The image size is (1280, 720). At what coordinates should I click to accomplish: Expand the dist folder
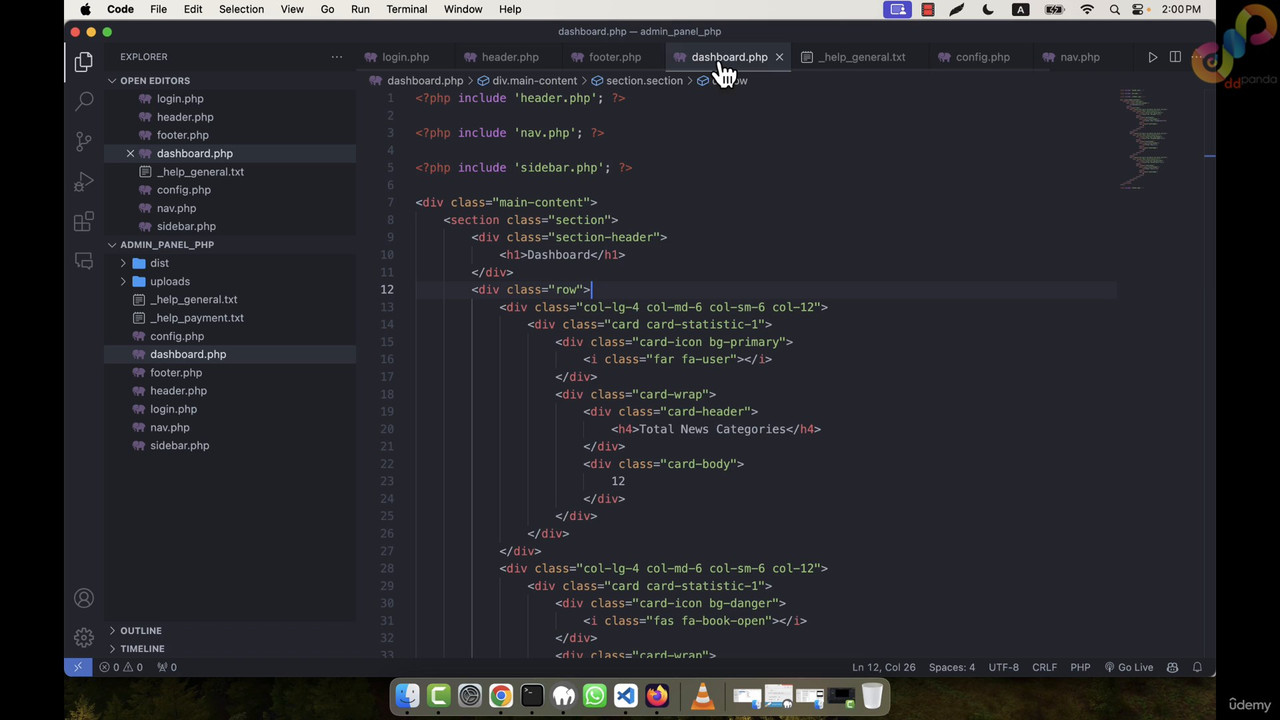(x=159, y=263)
